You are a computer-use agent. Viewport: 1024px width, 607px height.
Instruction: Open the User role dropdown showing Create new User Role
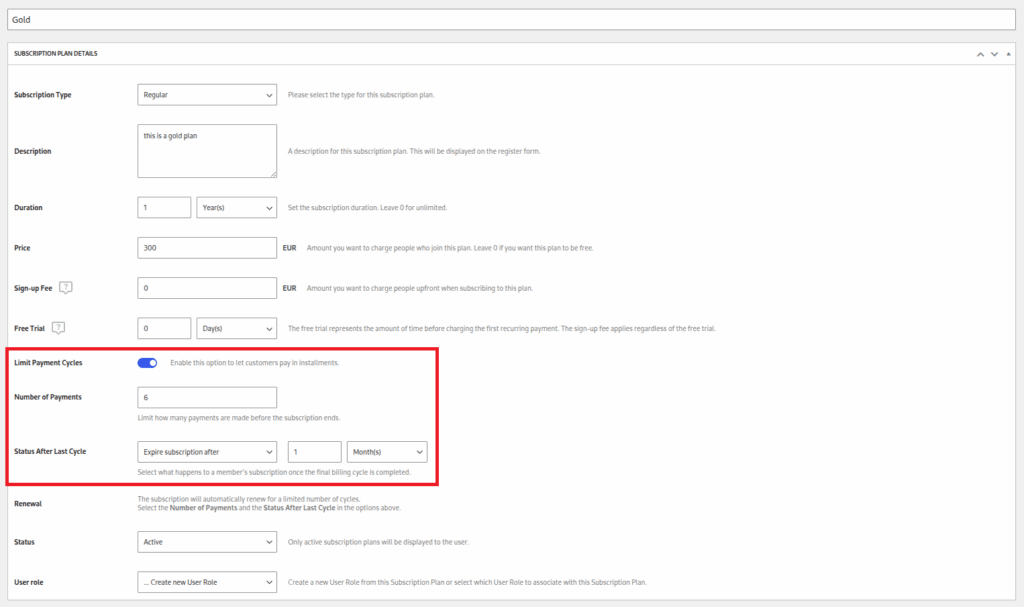click(x=207, y=582)
